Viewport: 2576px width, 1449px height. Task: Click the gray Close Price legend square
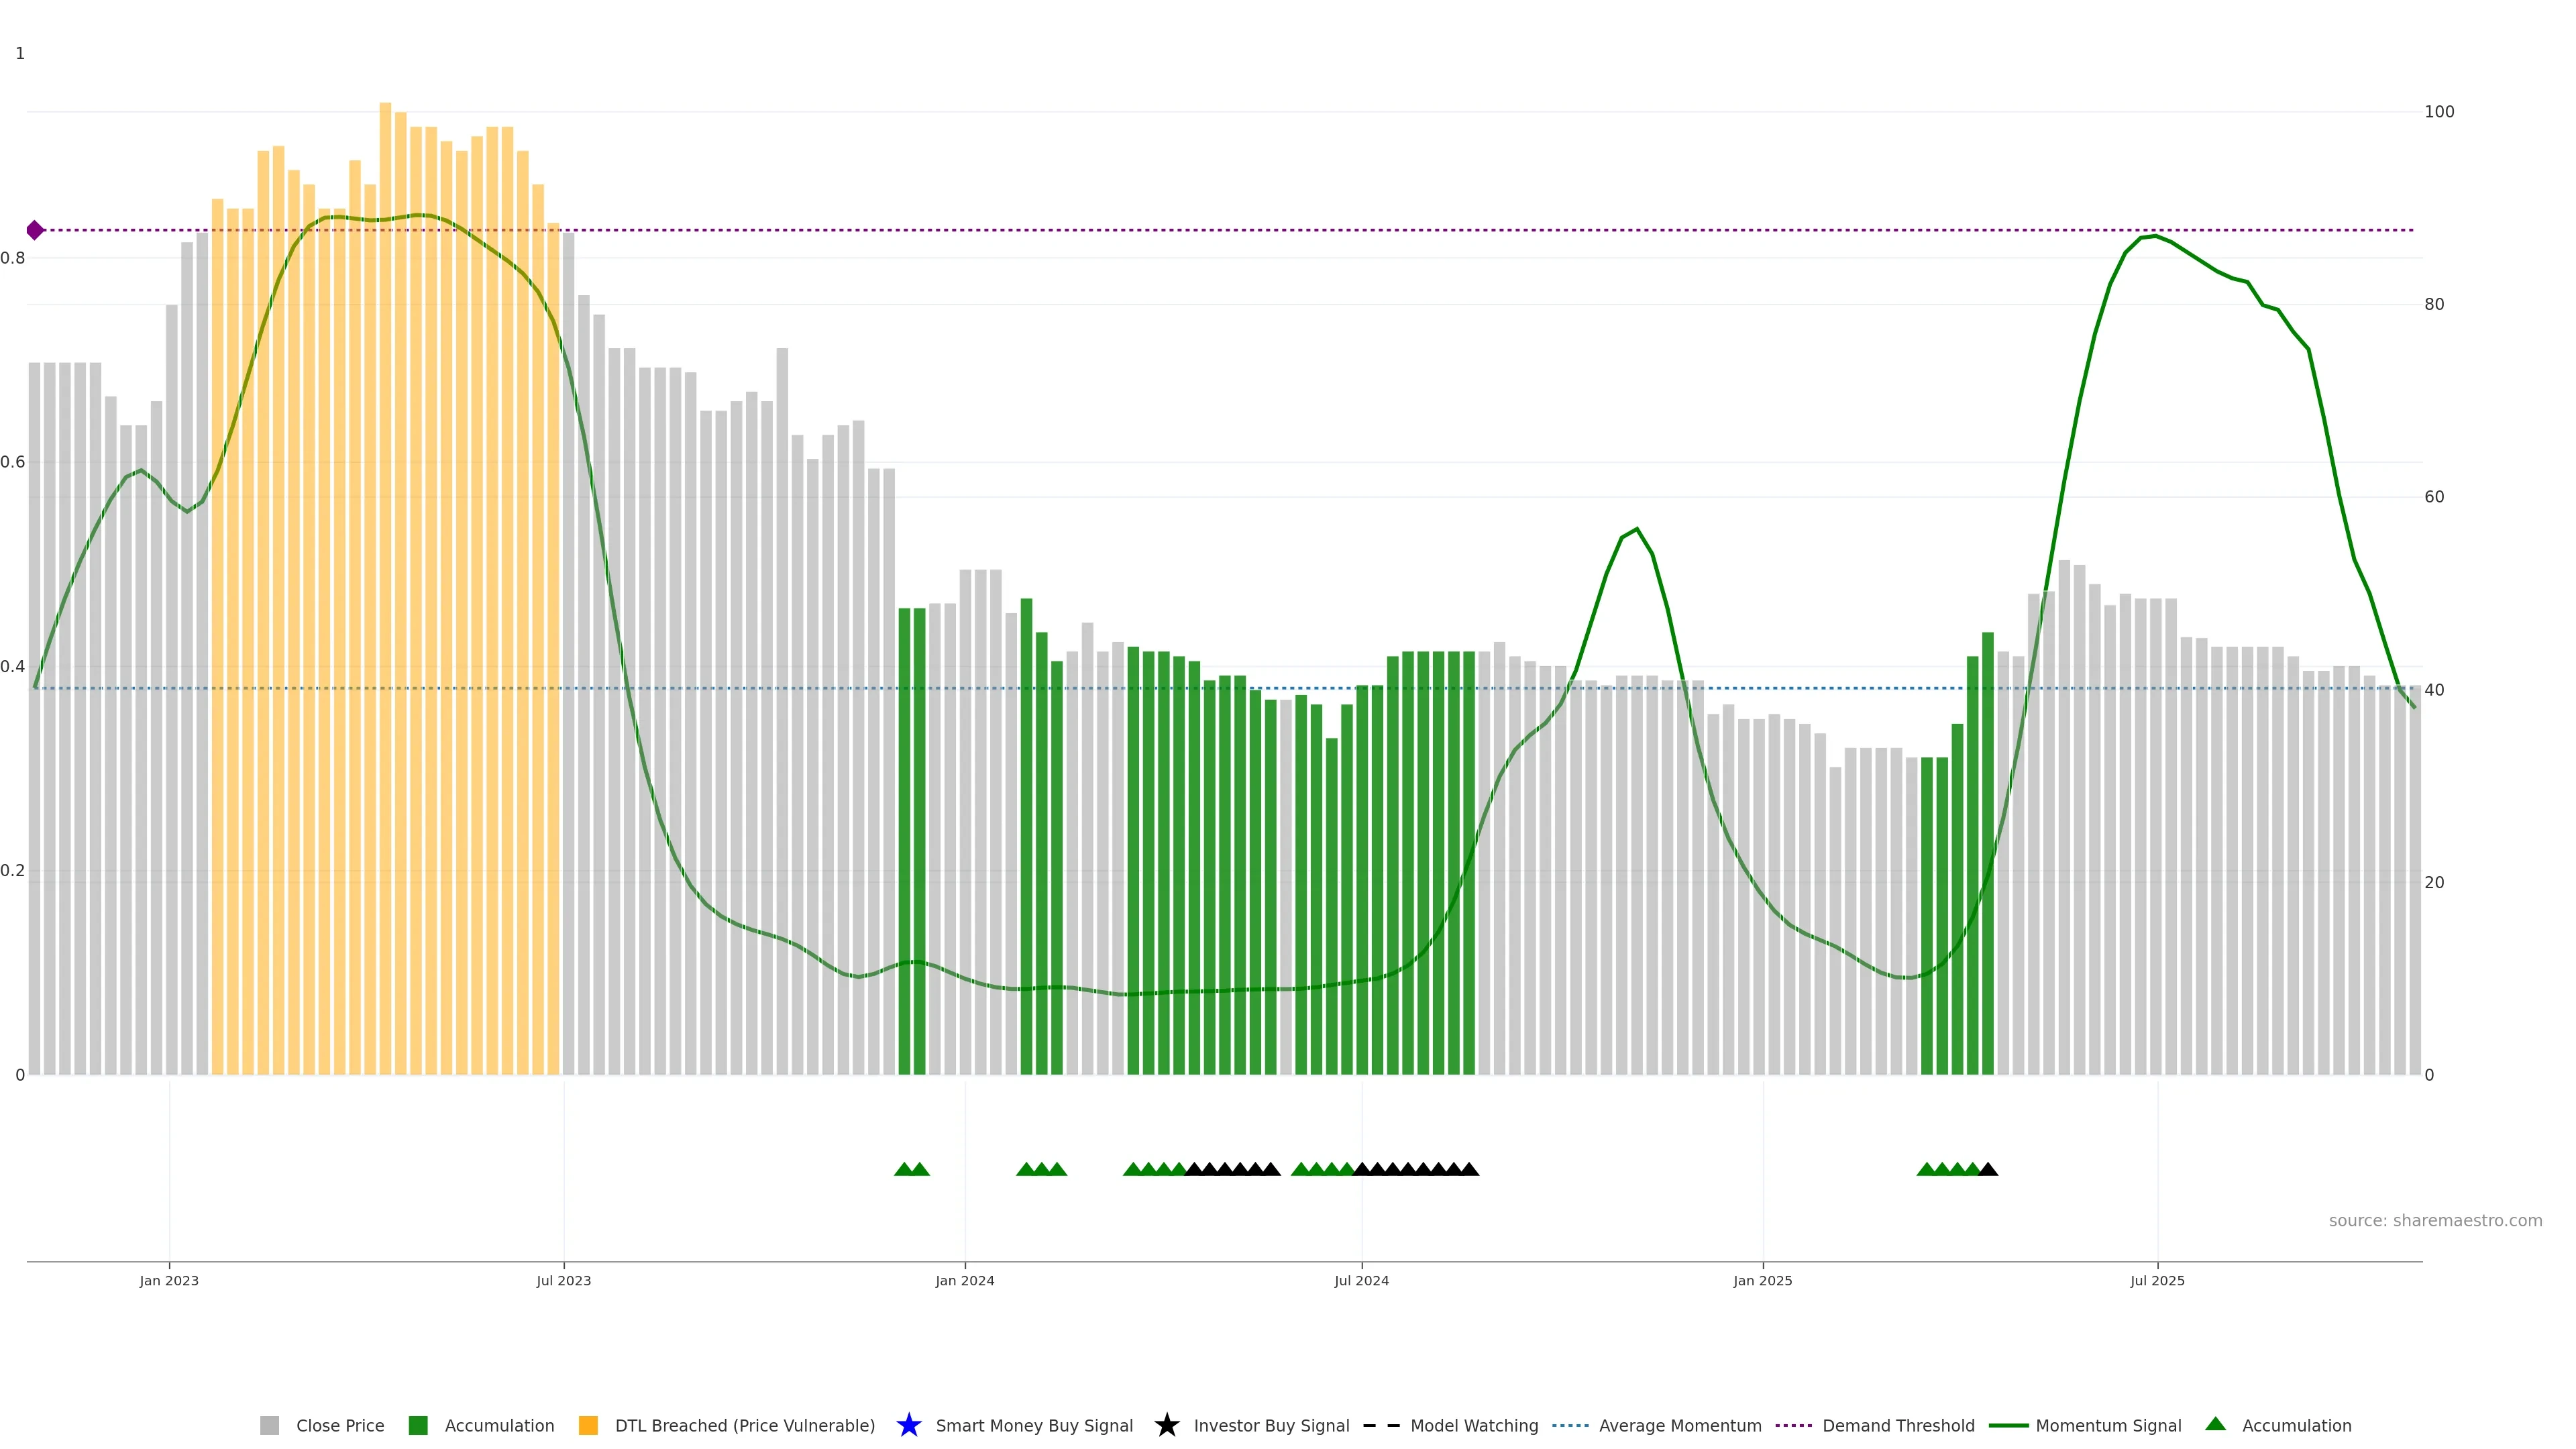[269, 1425]
